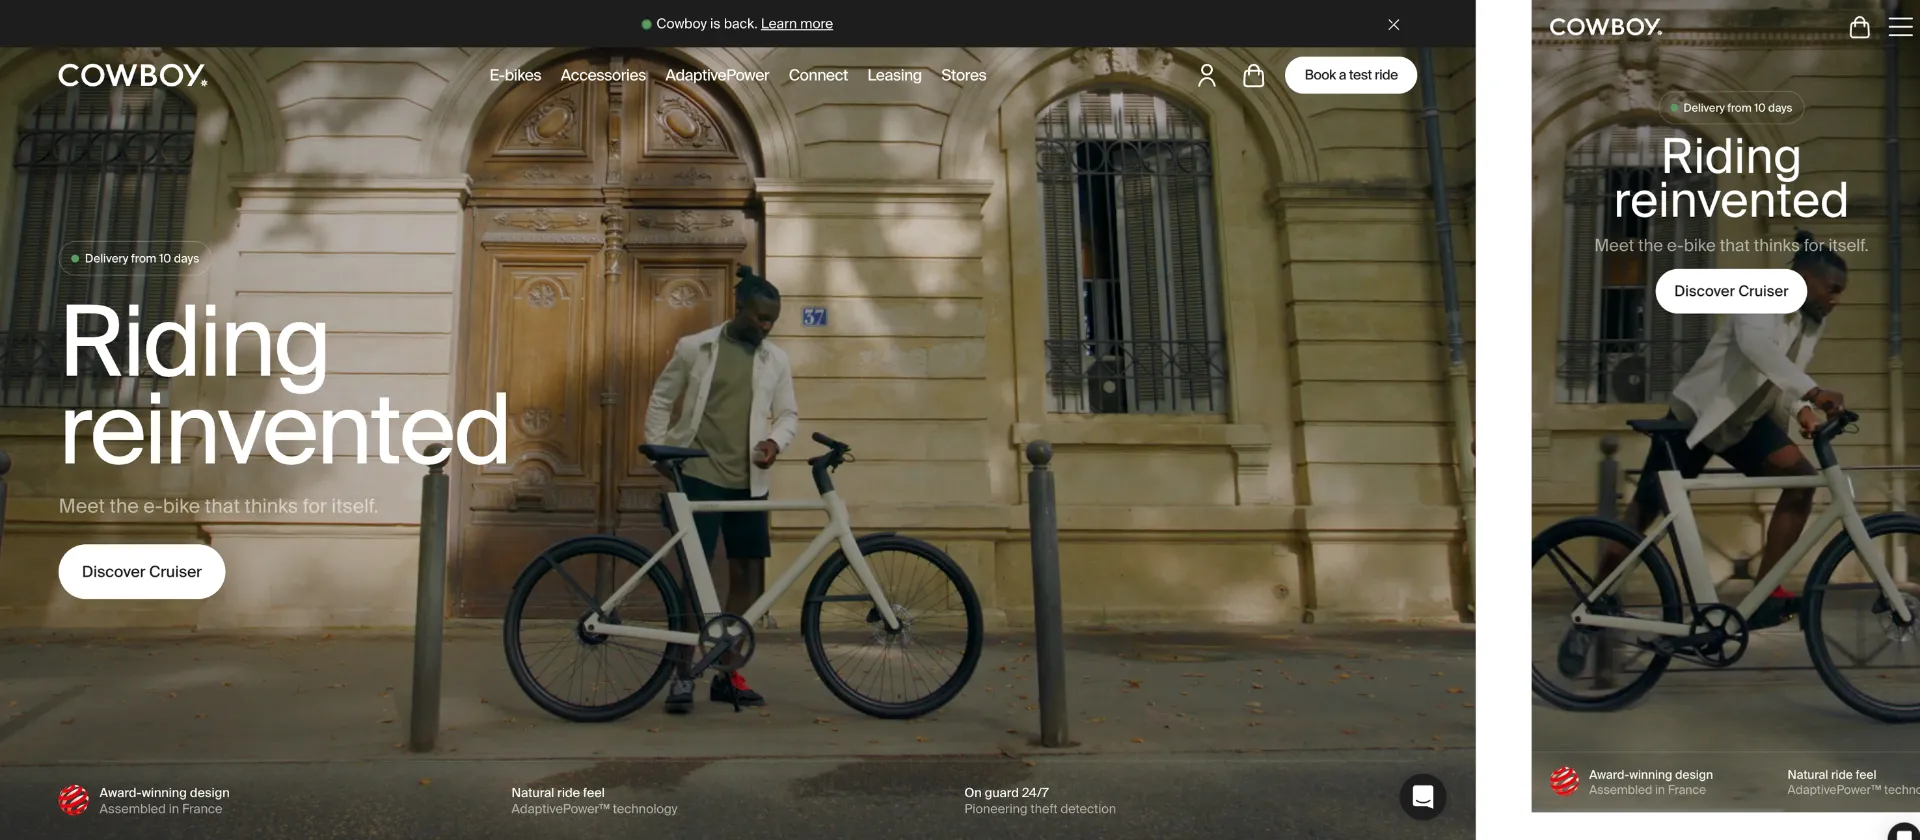Click the red award badge icon on desktop
The image size is (1920, 840).
(73, 800)
